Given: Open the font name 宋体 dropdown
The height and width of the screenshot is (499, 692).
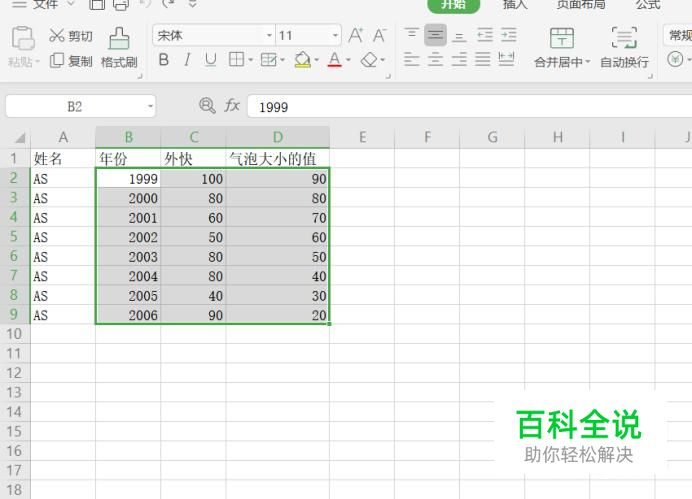Looking at the screenshot, I should point(270,35).
